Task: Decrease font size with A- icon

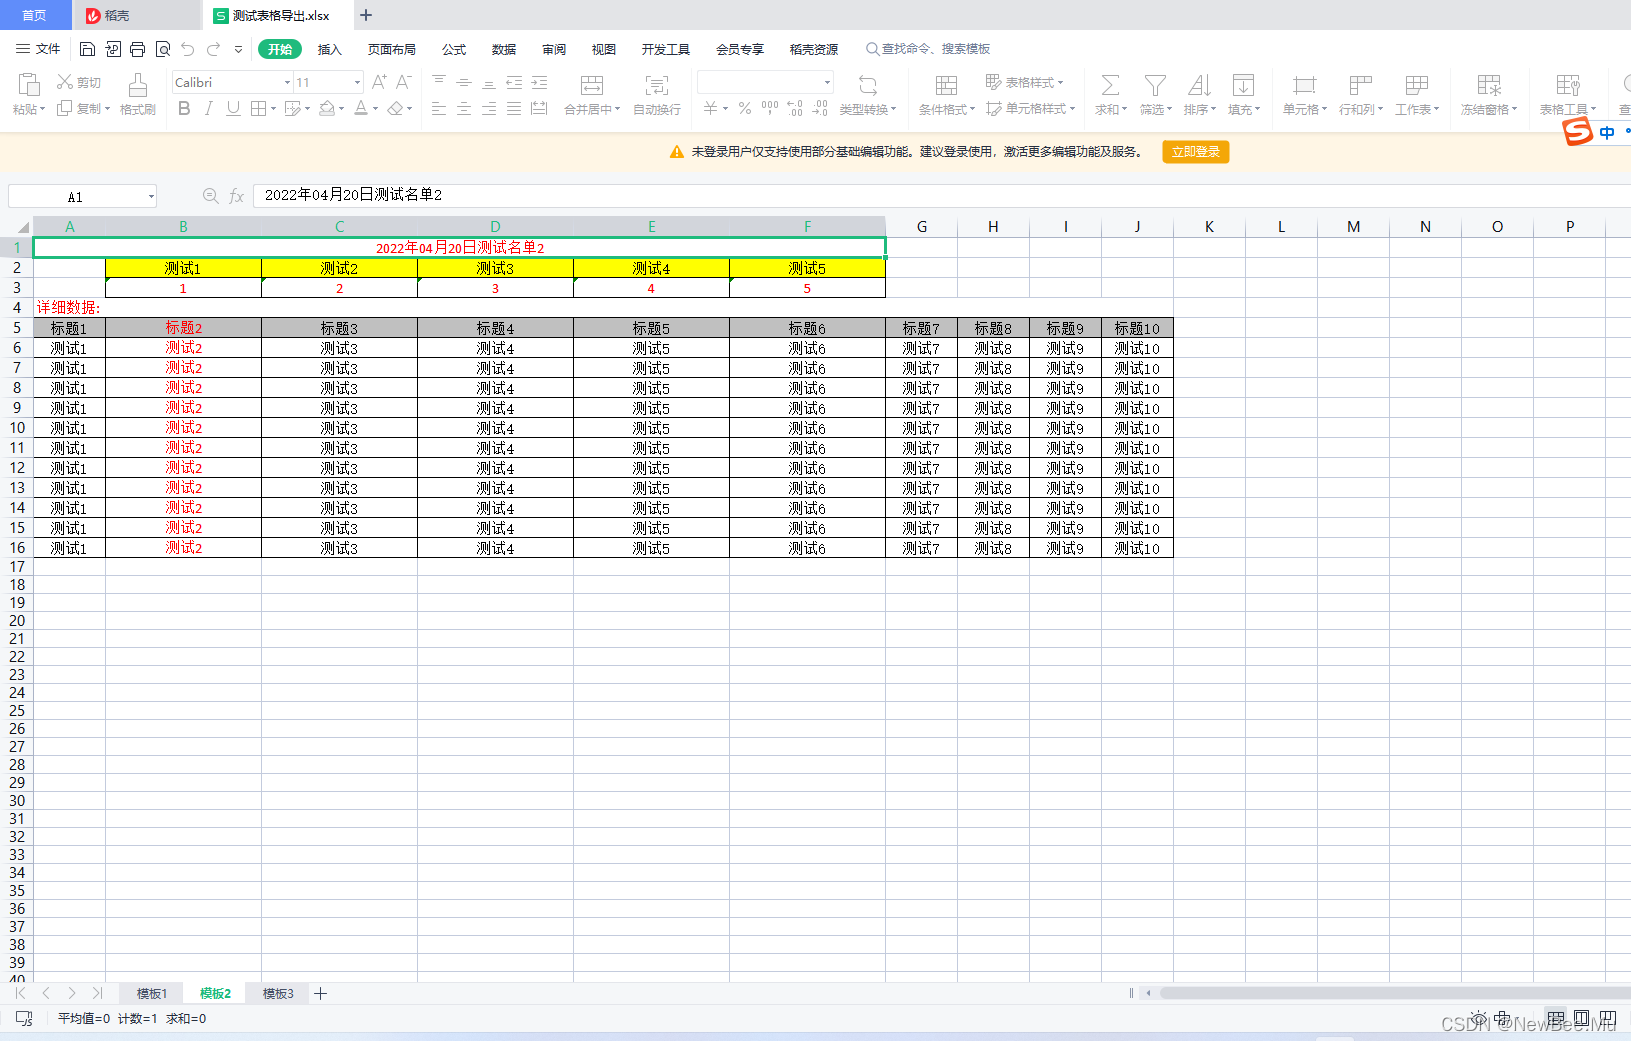Action: [x=403, y=82]
